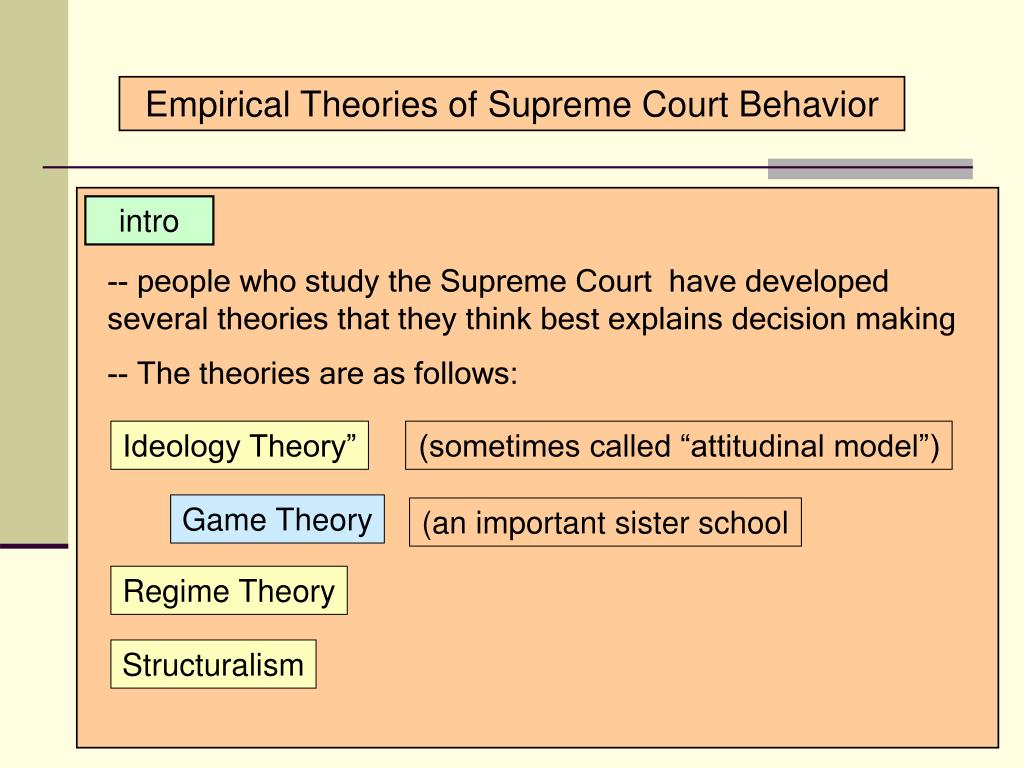
Task: Click the attitudinal model note box
Action: 679,445
